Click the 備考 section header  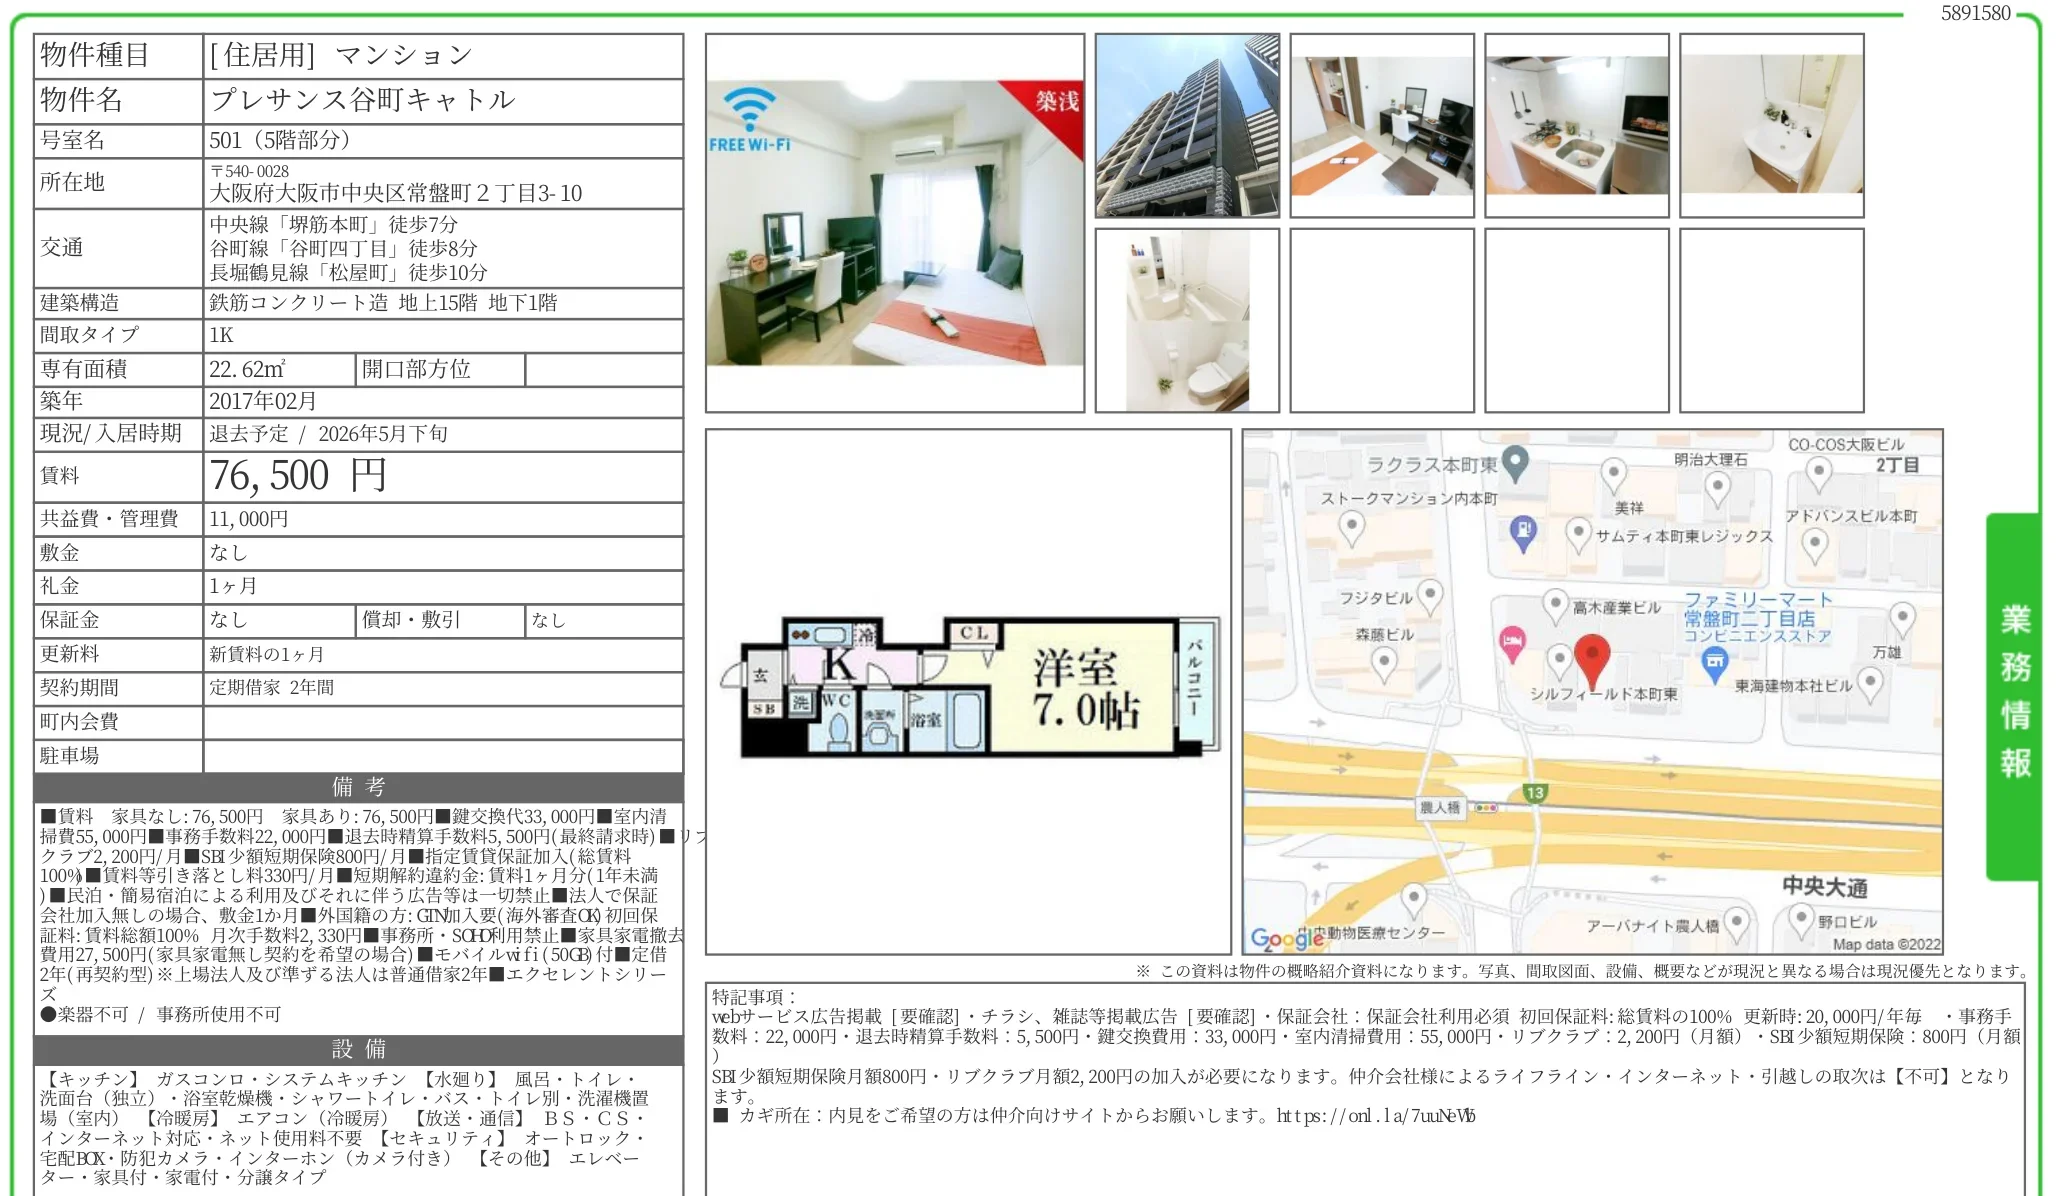358,787
